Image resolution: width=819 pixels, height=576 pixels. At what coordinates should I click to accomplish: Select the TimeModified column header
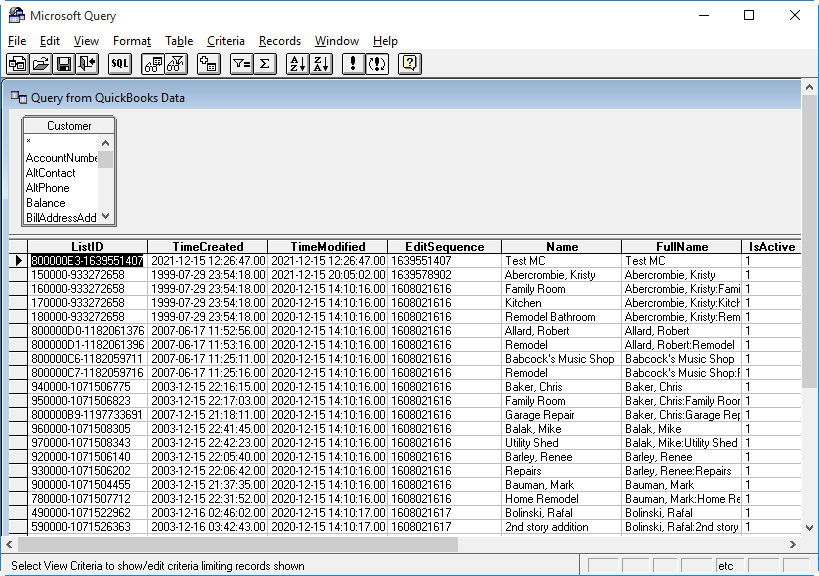(327, 246)
